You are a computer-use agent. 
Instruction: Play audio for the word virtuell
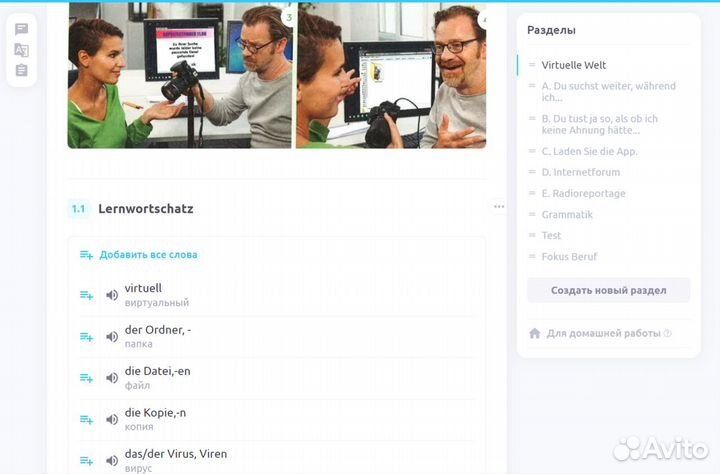pyautogui.click(x=112, y=295)
